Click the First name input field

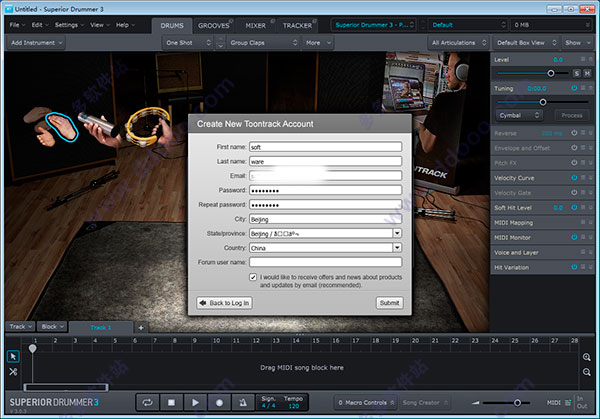(325, 147)
